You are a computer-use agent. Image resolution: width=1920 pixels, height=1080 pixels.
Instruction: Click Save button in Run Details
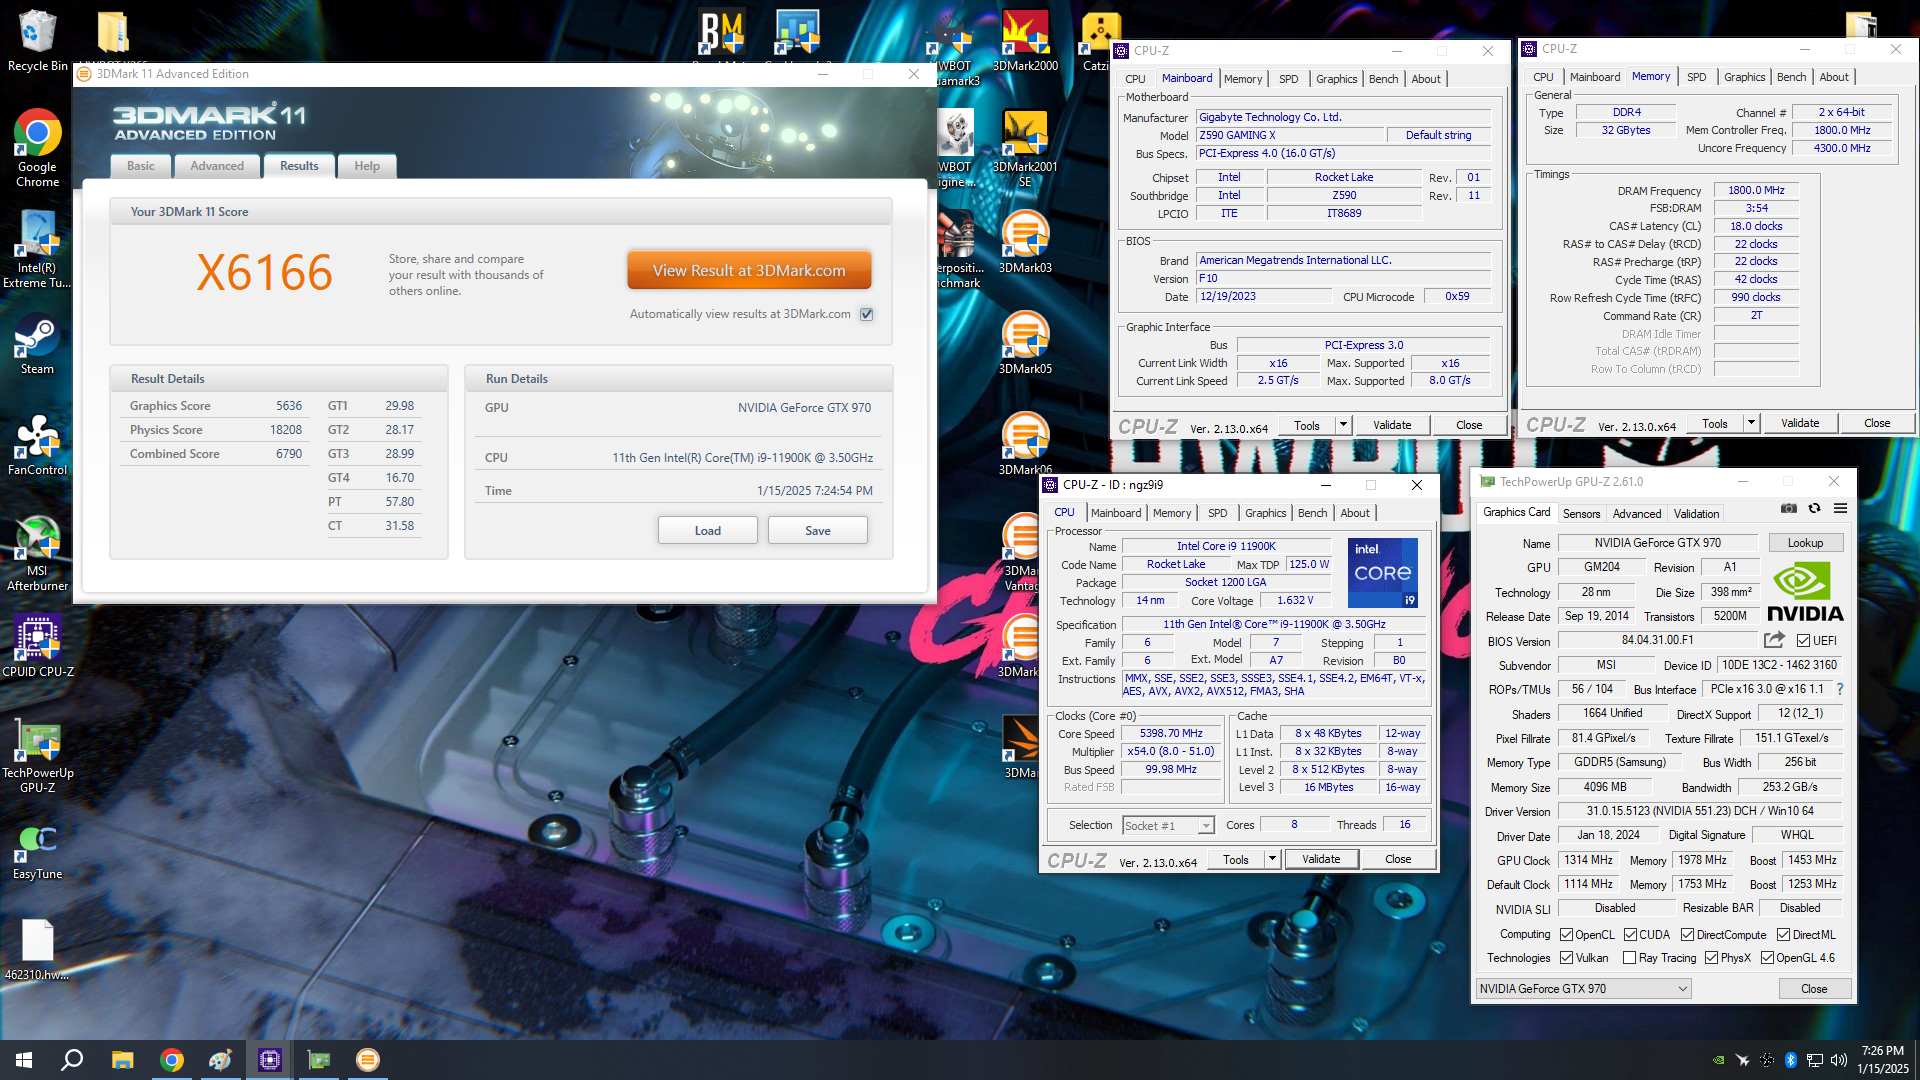817,531
